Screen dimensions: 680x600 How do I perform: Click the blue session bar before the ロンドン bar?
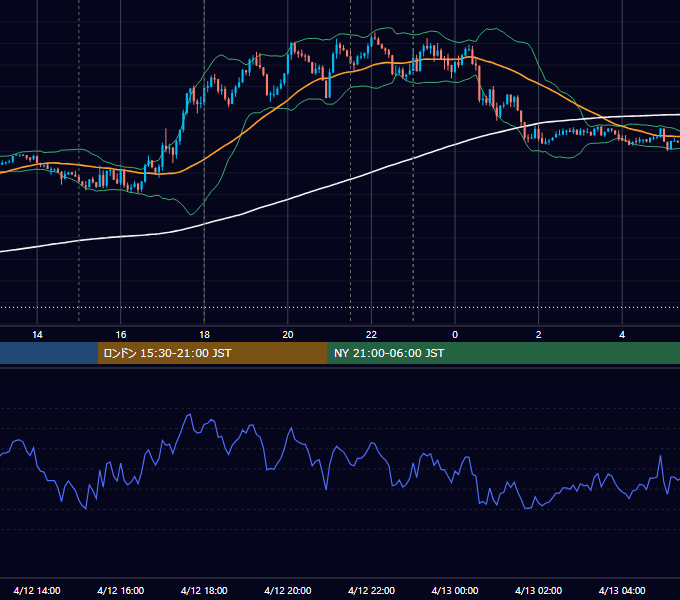tap(49, 353)
